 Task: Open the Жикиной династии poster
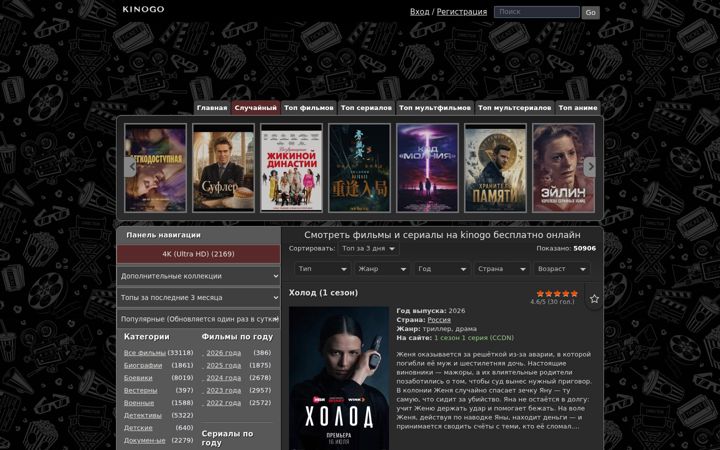[292, 168]
